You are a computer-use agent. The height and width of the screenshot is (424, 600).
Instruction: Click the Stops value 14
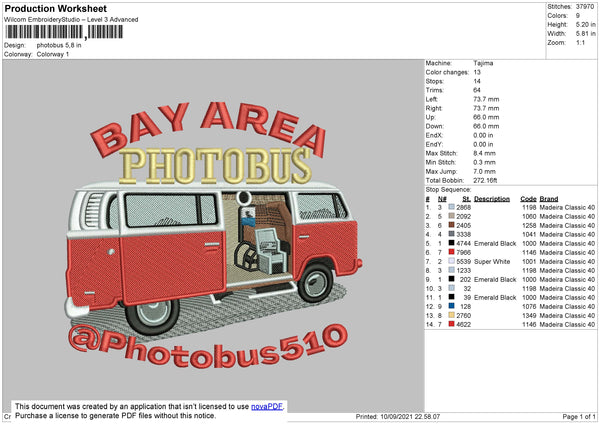tap(477, 81)
